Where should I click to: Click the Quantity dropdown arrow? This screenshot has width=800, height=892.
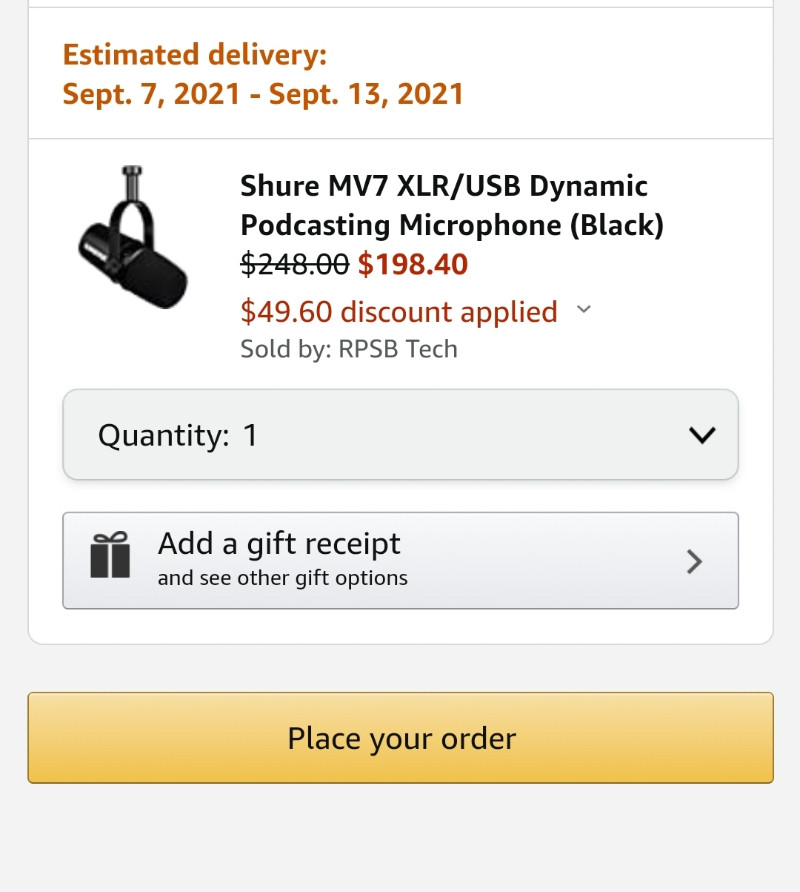pyautogui.click(x=702, y=435)
